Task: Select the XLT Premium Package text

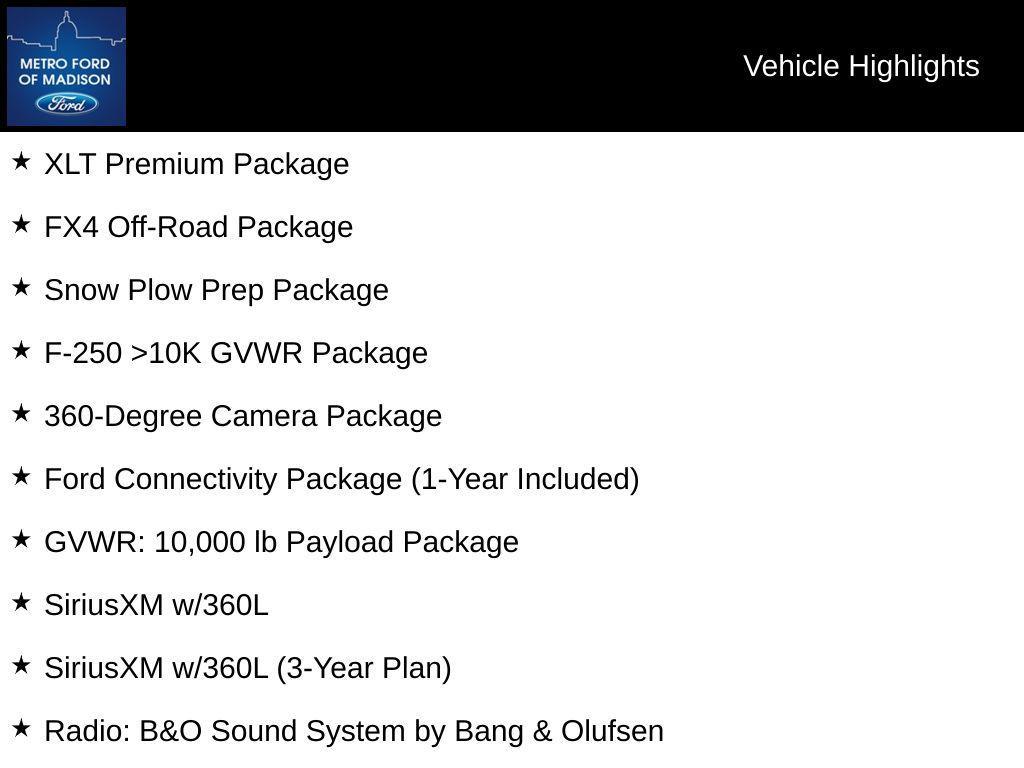Action: tap(197, 164)
